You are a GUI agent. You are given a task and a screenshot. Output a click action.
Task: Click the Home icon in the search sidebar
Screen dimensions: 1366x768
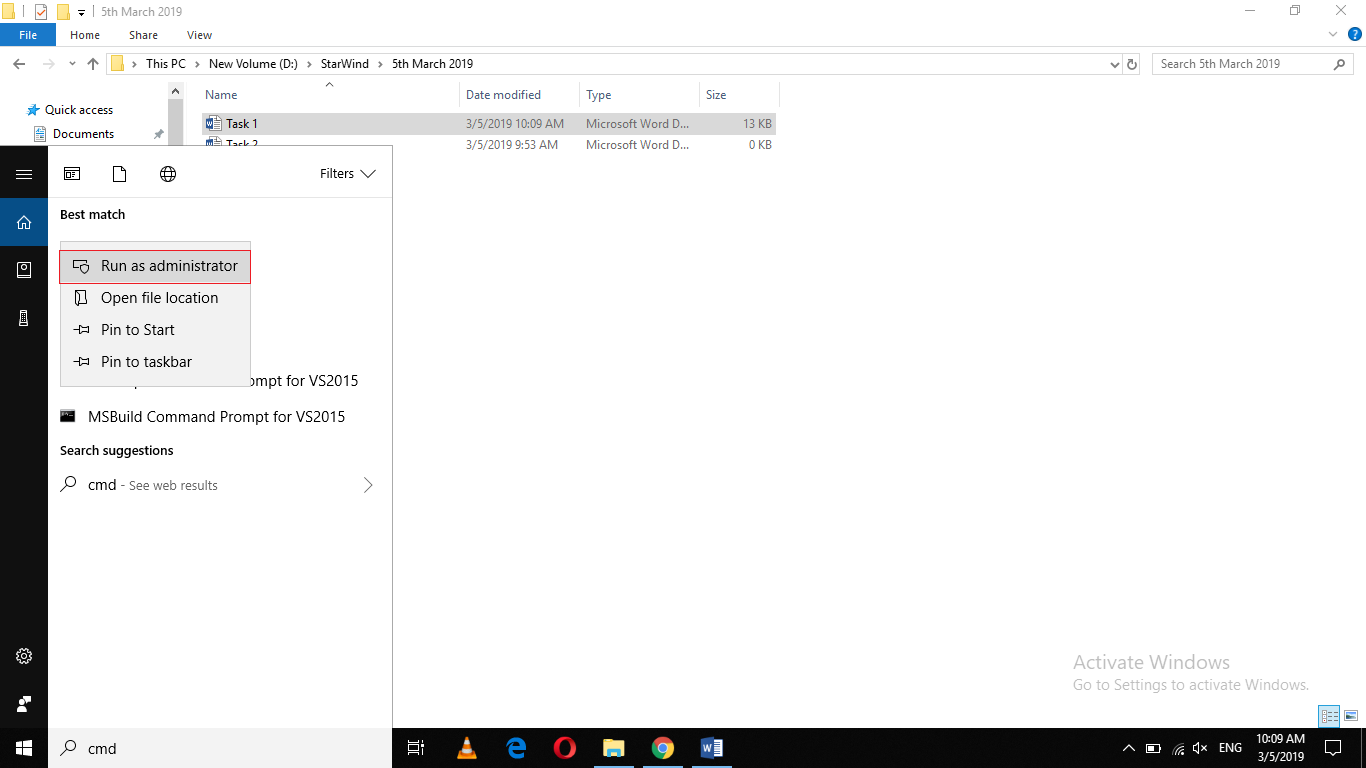click(x=24, y=221)
